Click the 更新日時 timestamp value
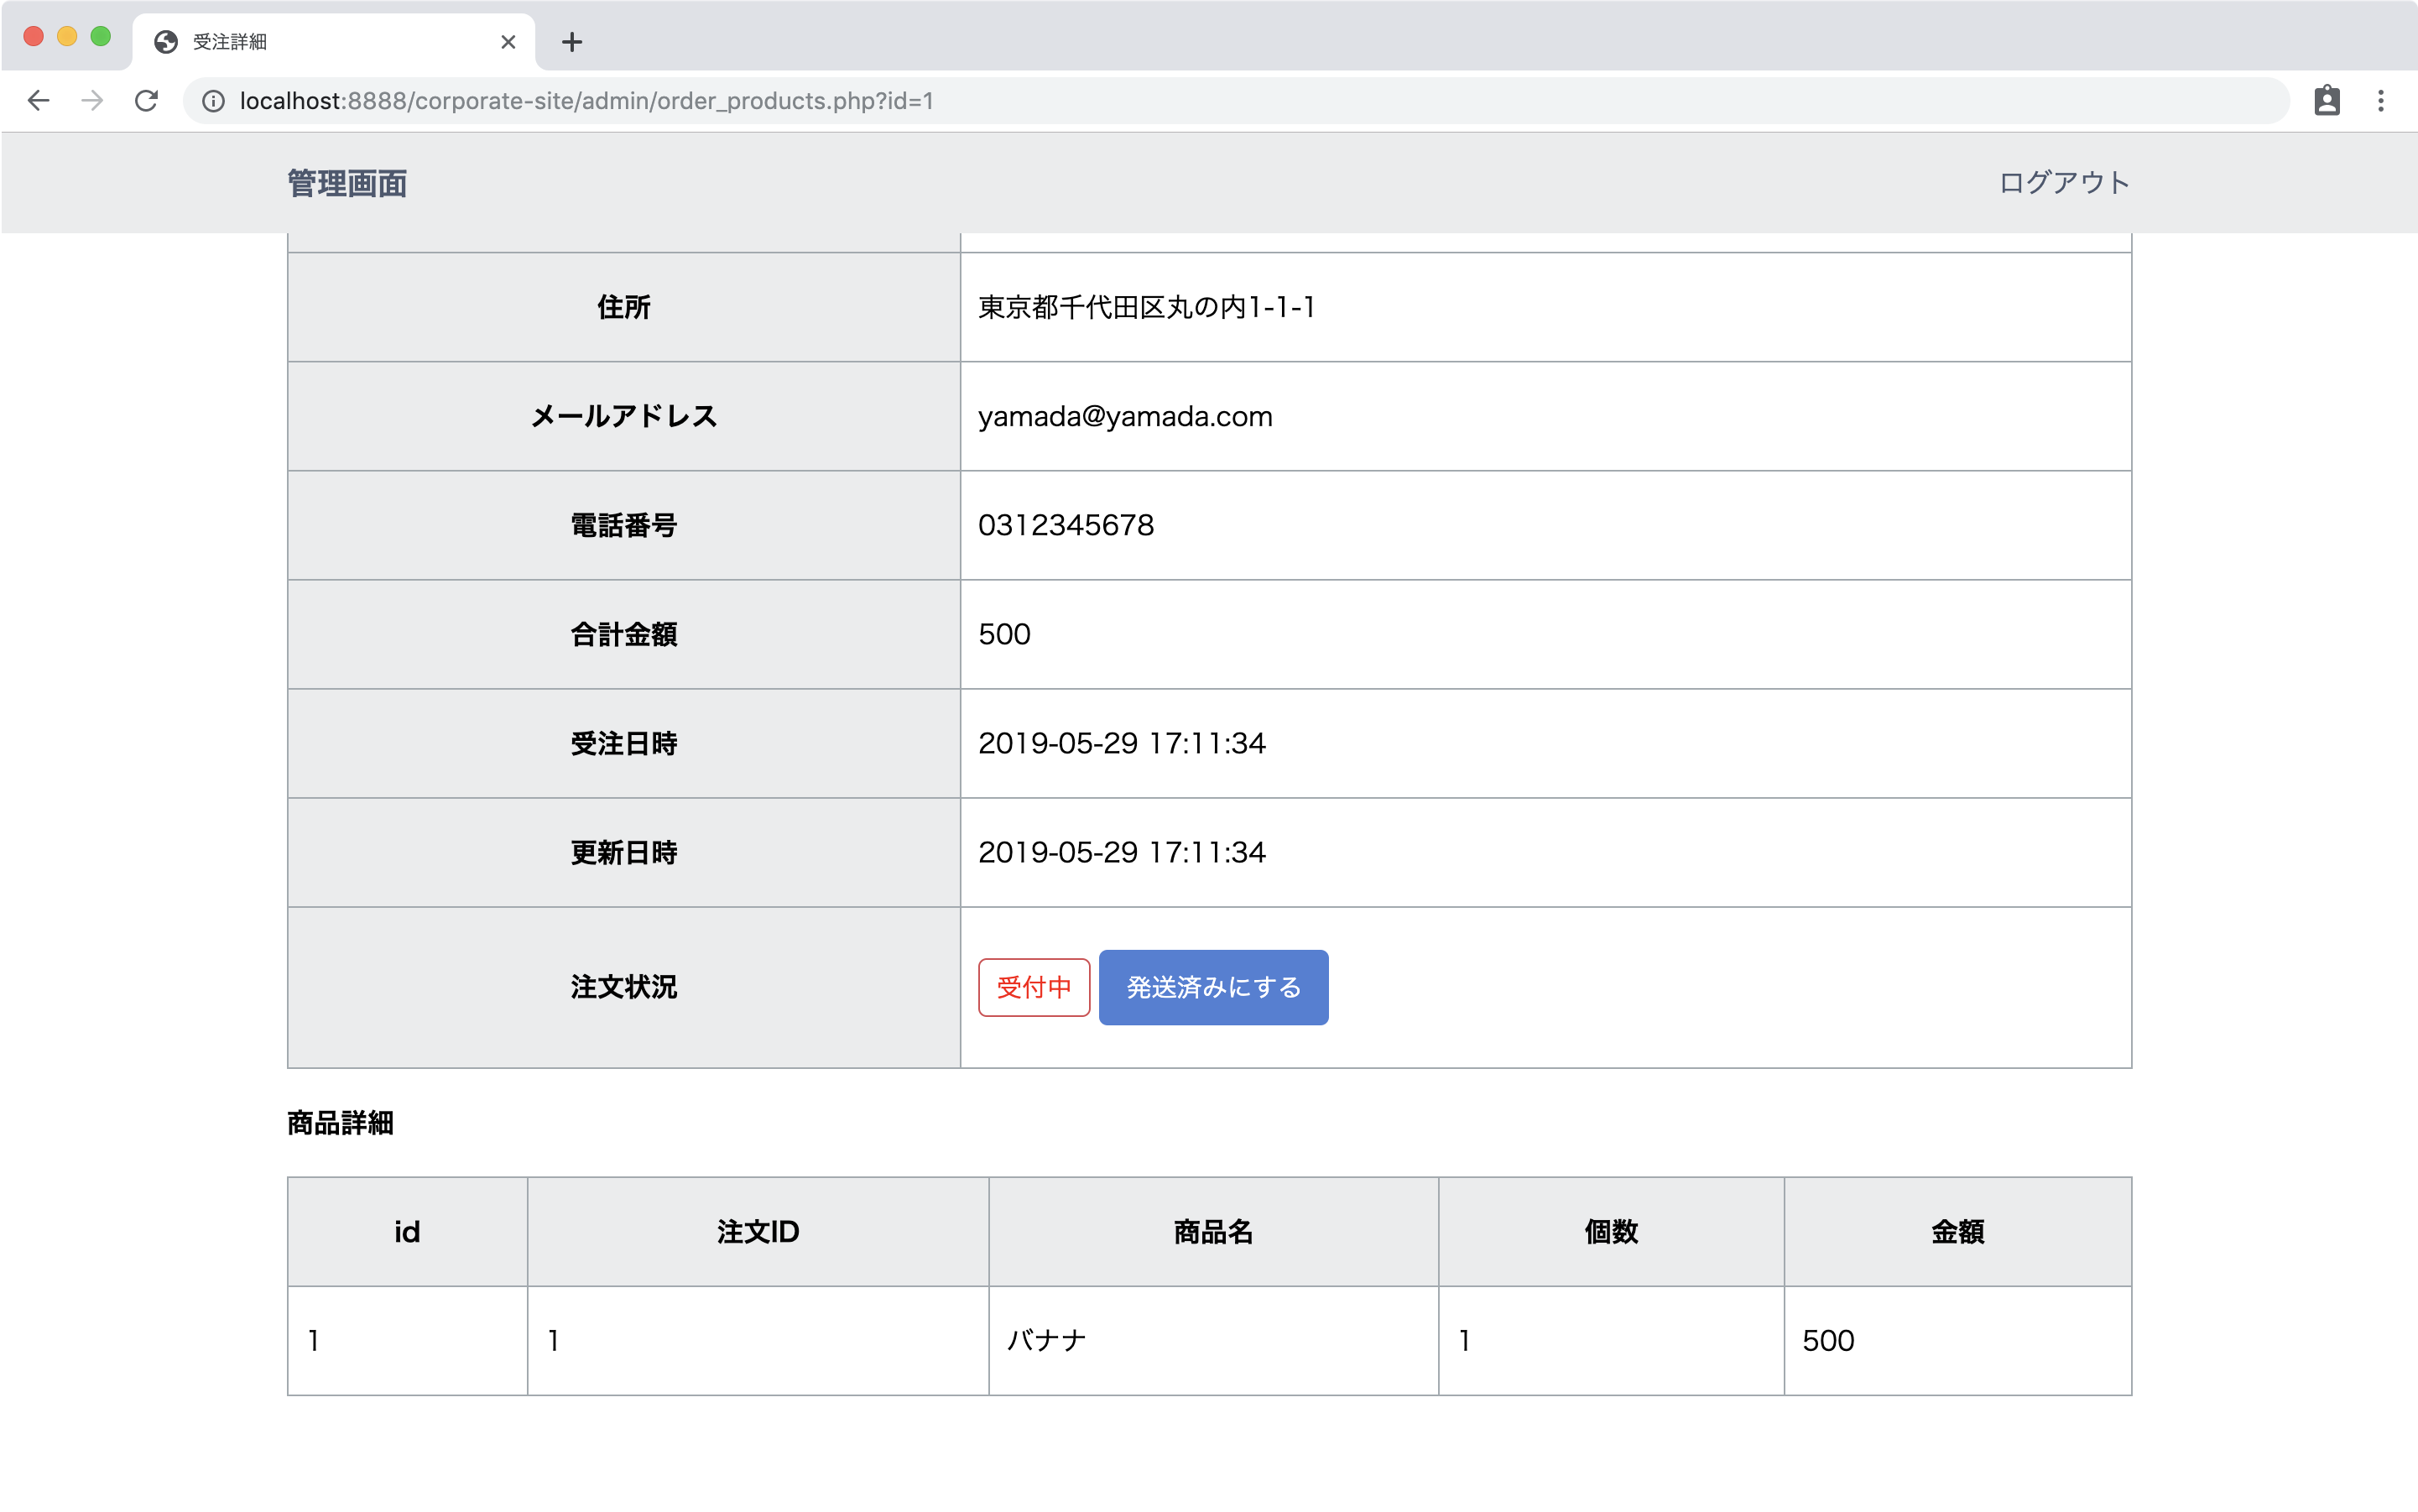Viewport: 2418px width, 1512px height. point(1122,852)
